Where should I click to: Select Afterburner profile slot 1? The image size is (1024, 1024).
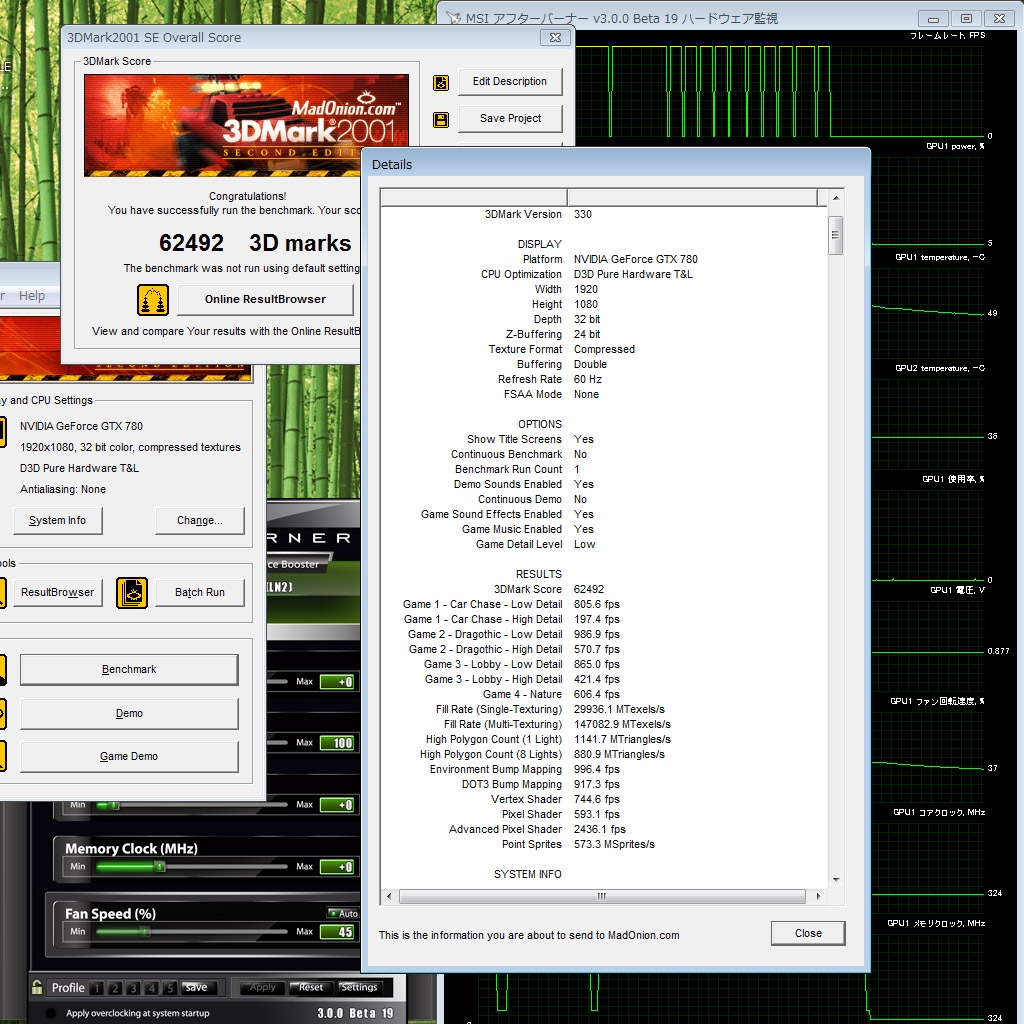point(96,988)
